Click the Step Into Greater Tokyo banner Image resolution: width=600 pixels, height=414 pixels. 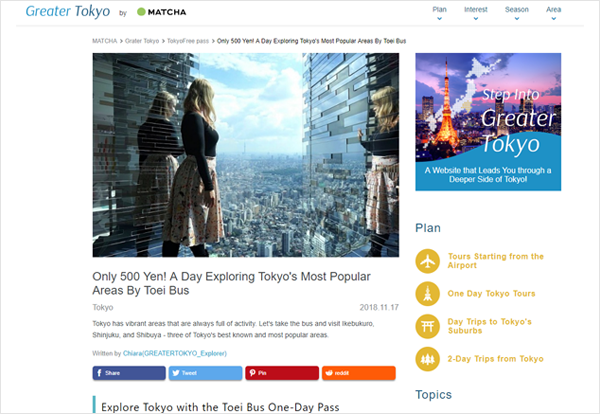(488, 122)
